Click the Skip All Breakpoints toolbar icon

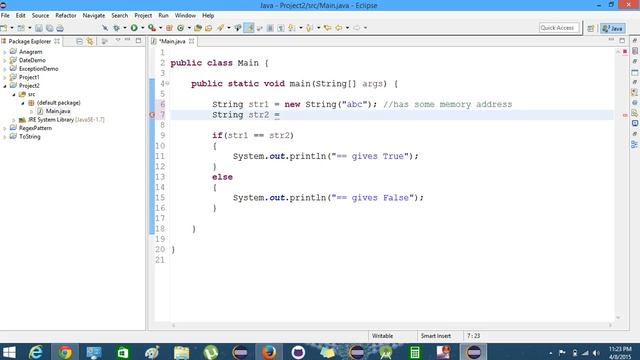105,28
